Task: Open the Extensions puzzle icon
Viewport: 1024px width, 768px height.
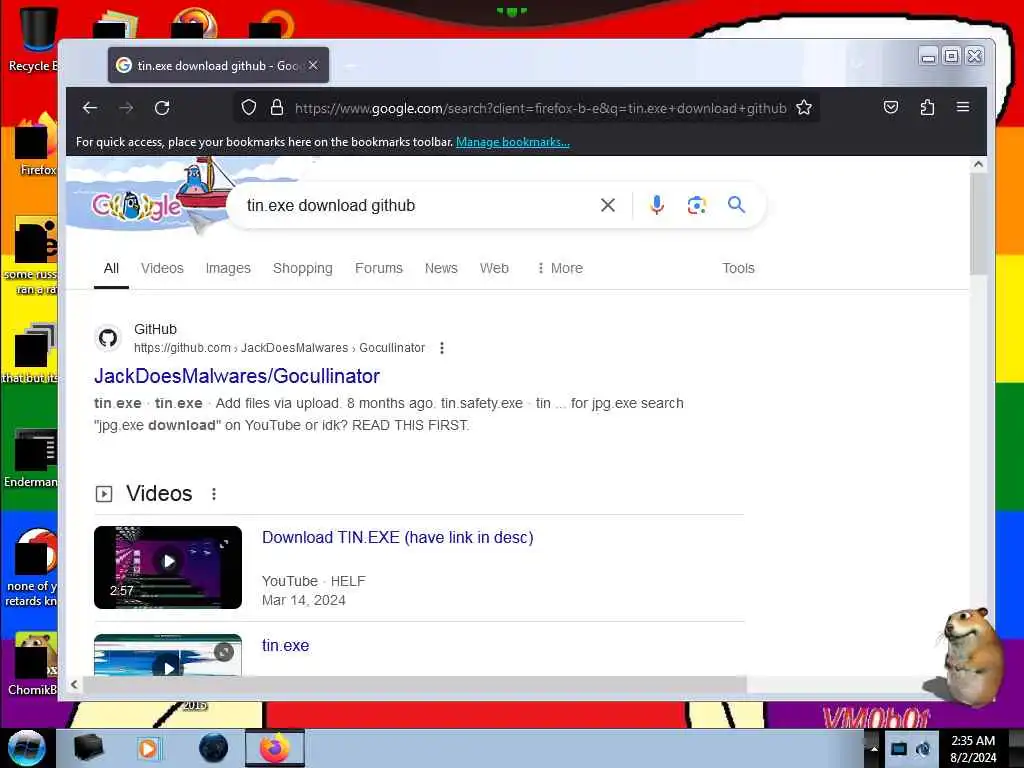Action: click(x=927, y=107)
